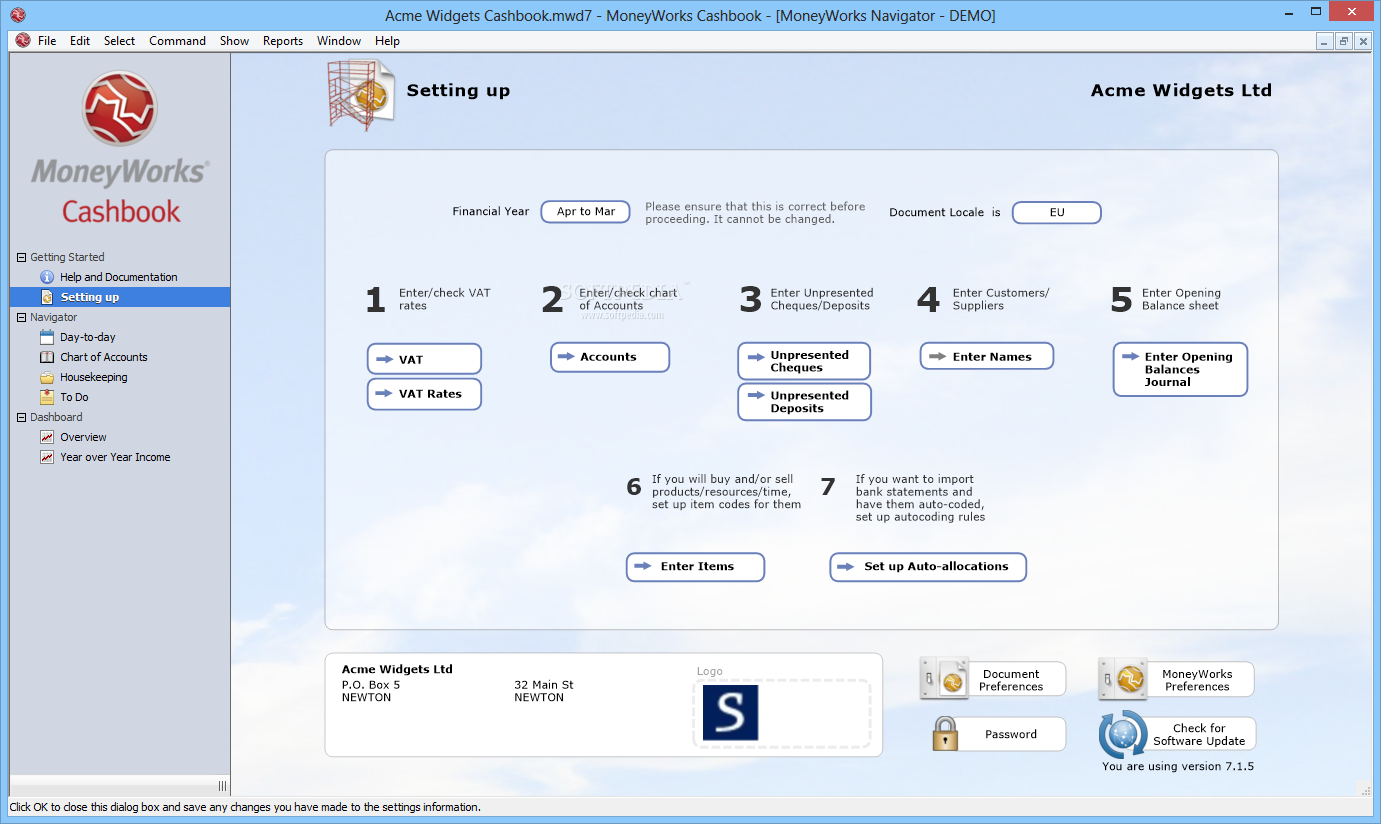Open the Command menu
The height and width of the screenshot is (824, 1381).
coord(177,41)
